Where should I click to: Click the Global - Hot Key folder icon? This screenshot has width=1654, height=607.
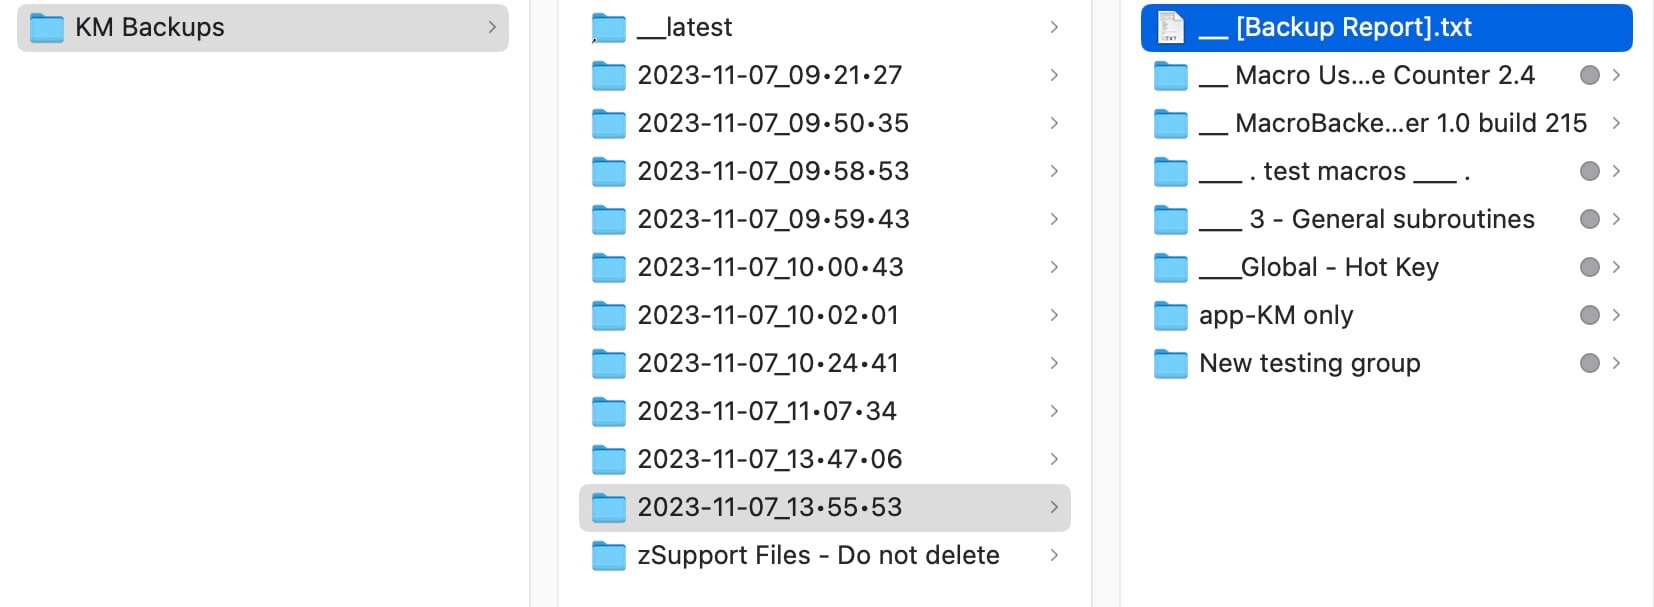click(1171, 268)
